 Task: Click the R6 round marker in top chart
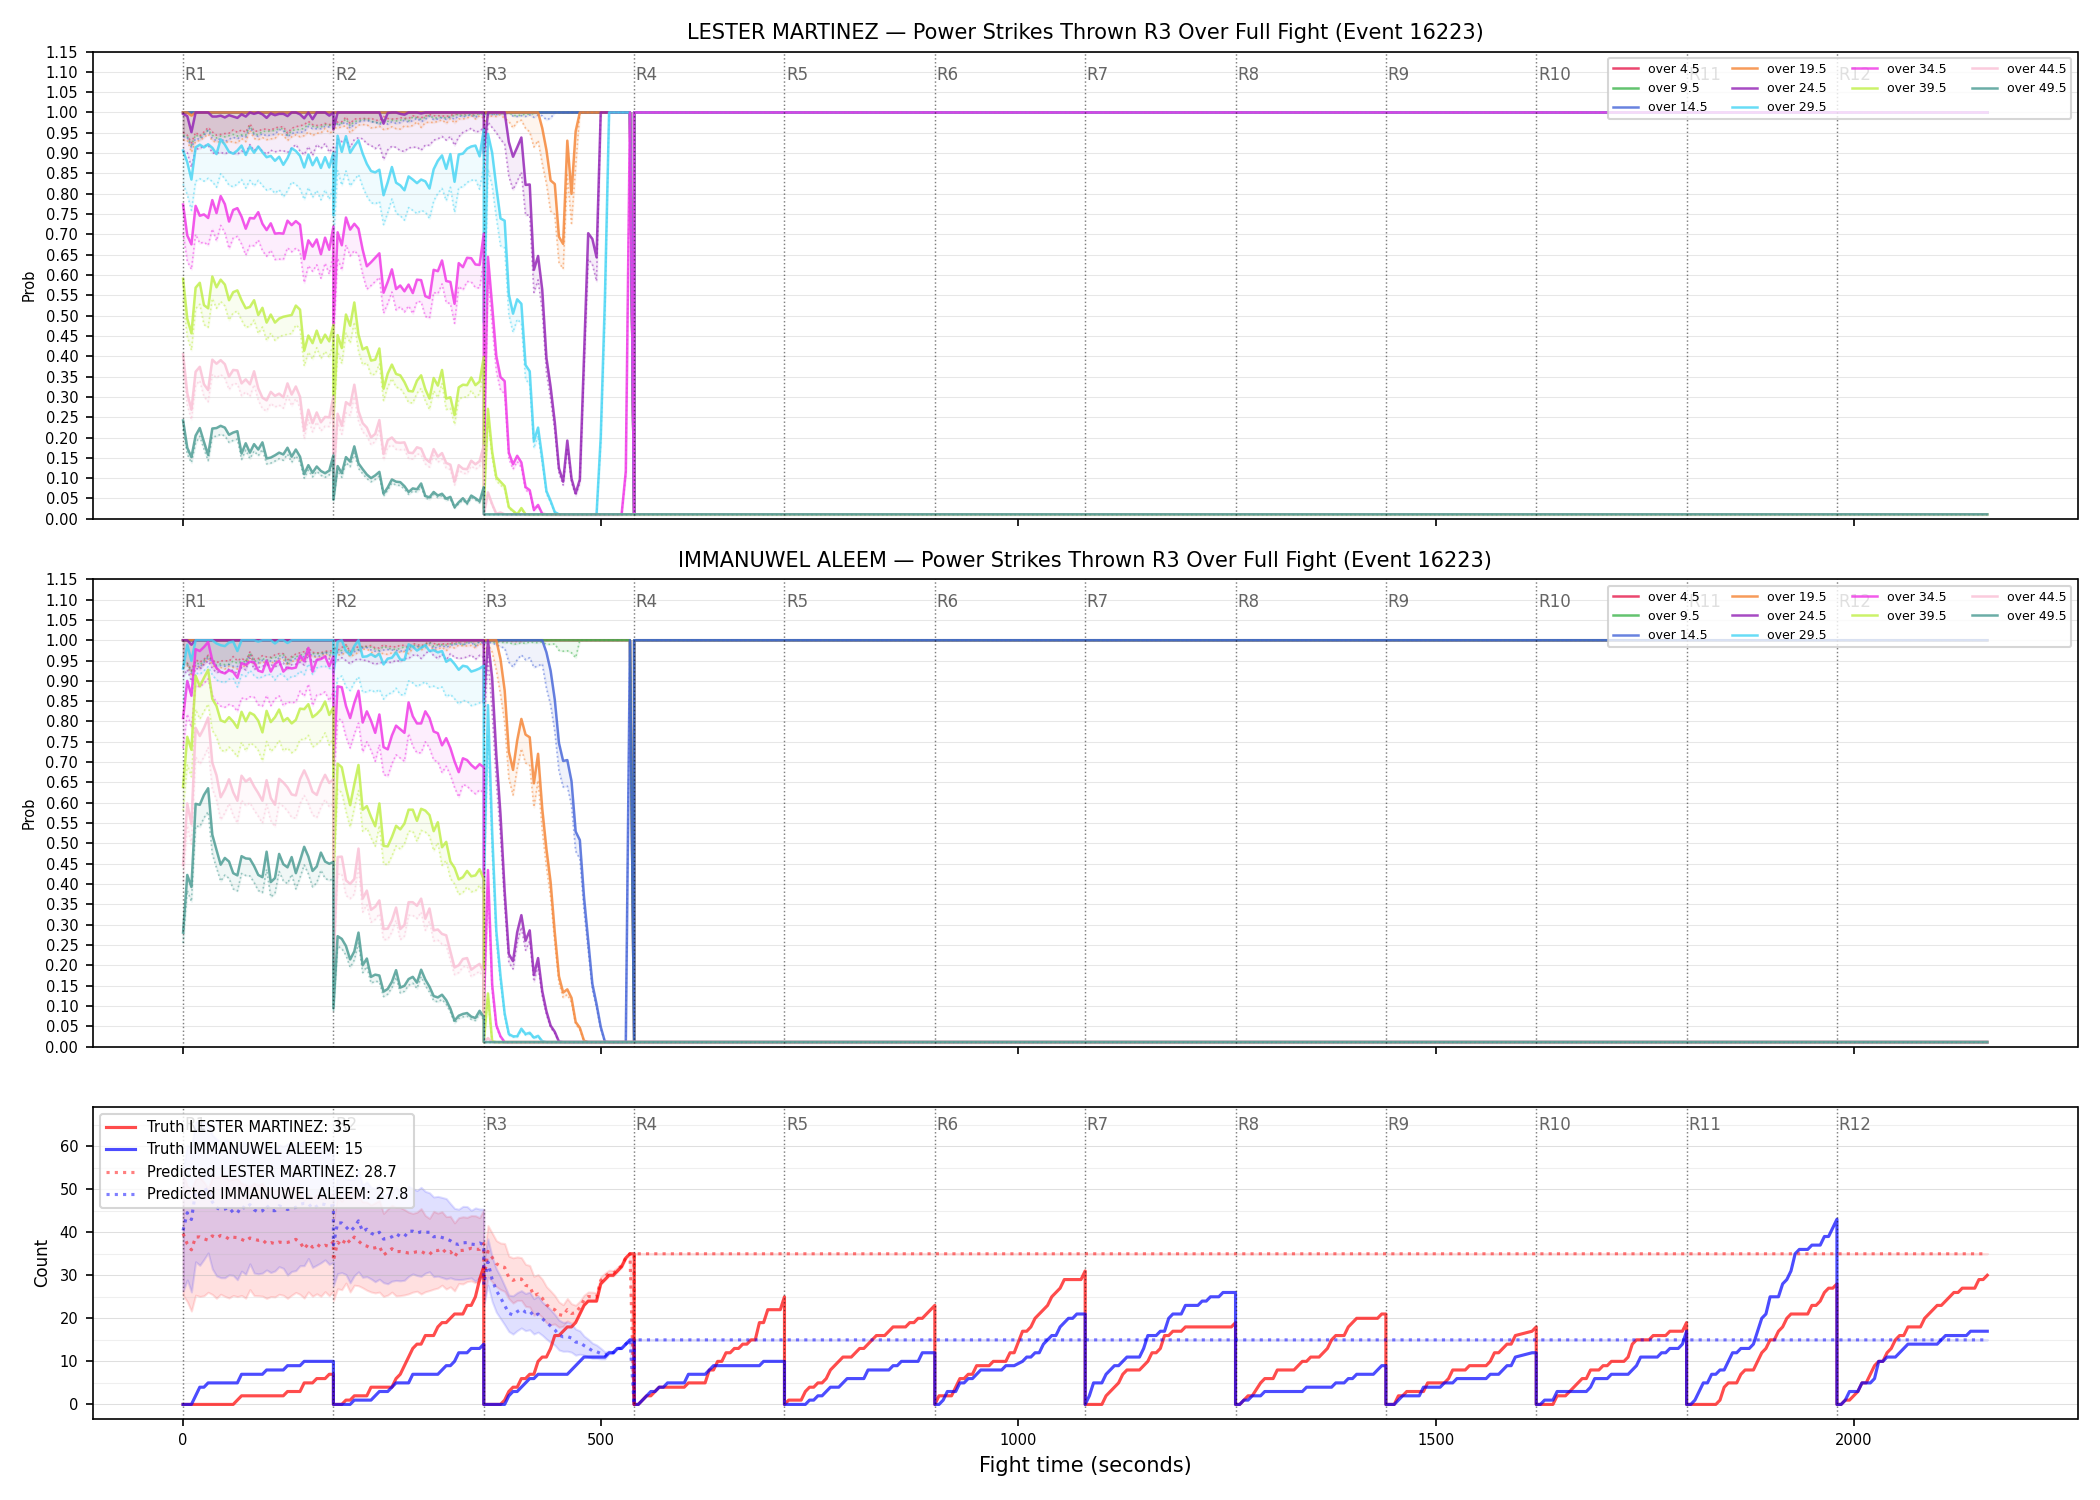tap(947, 74)
